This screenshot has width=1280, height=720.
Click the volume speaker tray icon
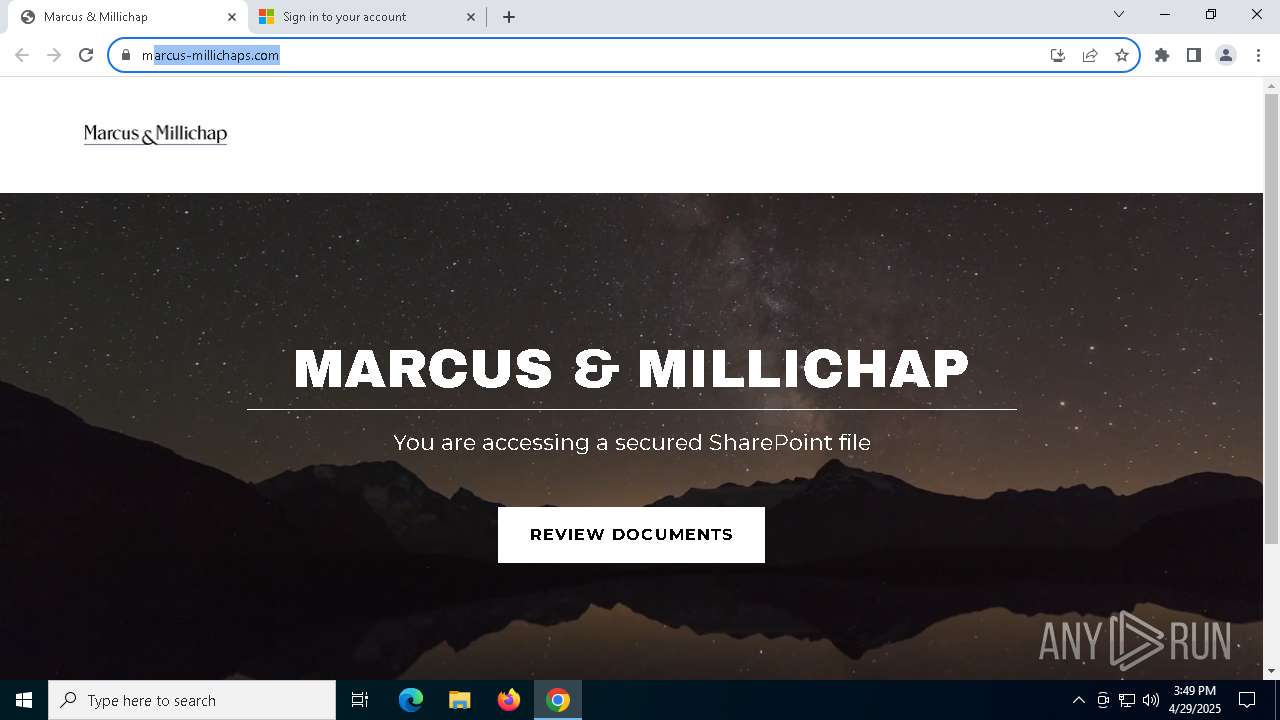[x=1151, y=700]
